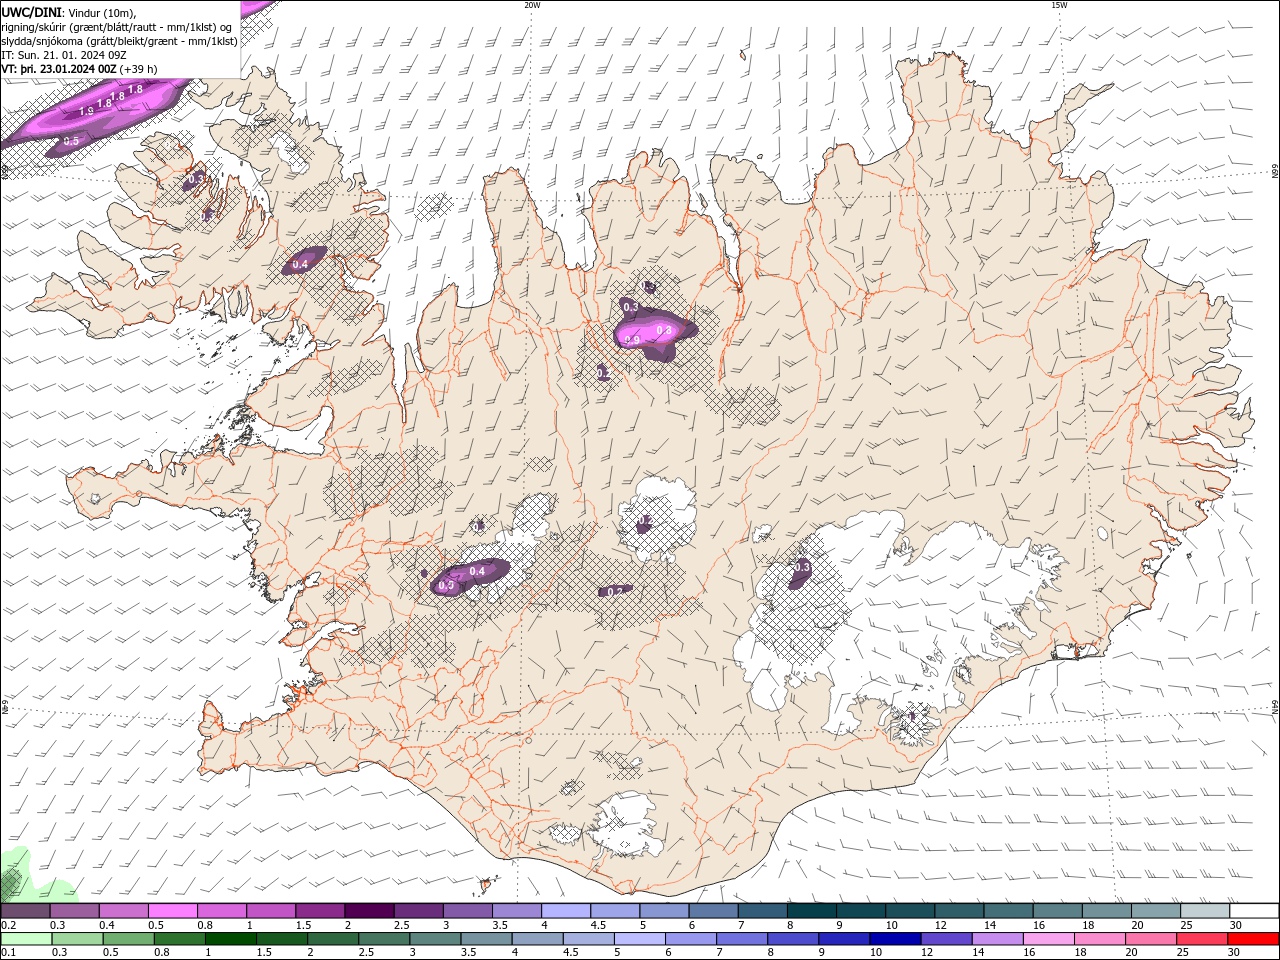Click the '3.5' label in the snow legend
Image resolution: width=1280 pixels, height=960 pixels.
pyautogui.click(x=500, y=925)
